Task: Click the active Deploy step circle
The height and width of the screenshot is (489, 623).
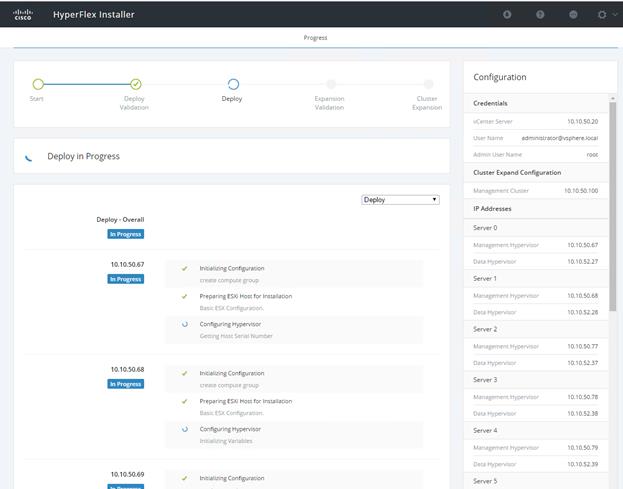Action: coord(233,84)
